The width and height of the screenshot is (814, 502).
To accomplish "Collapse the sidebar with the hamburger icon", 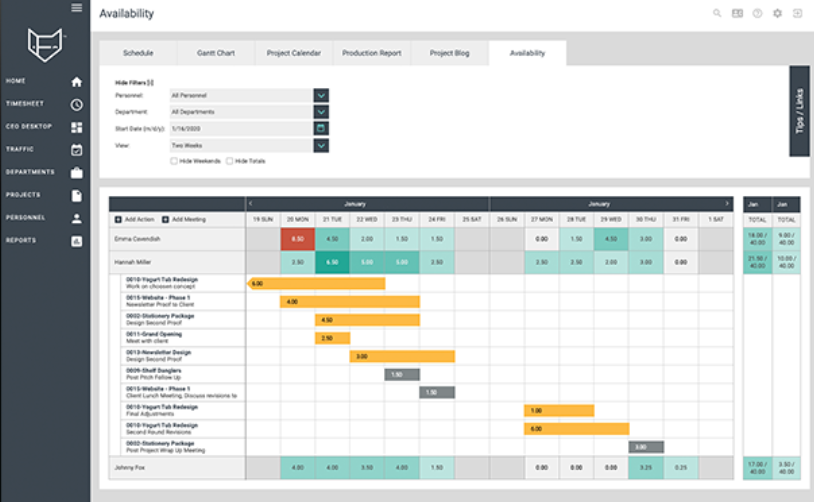I will click(77, 8).
